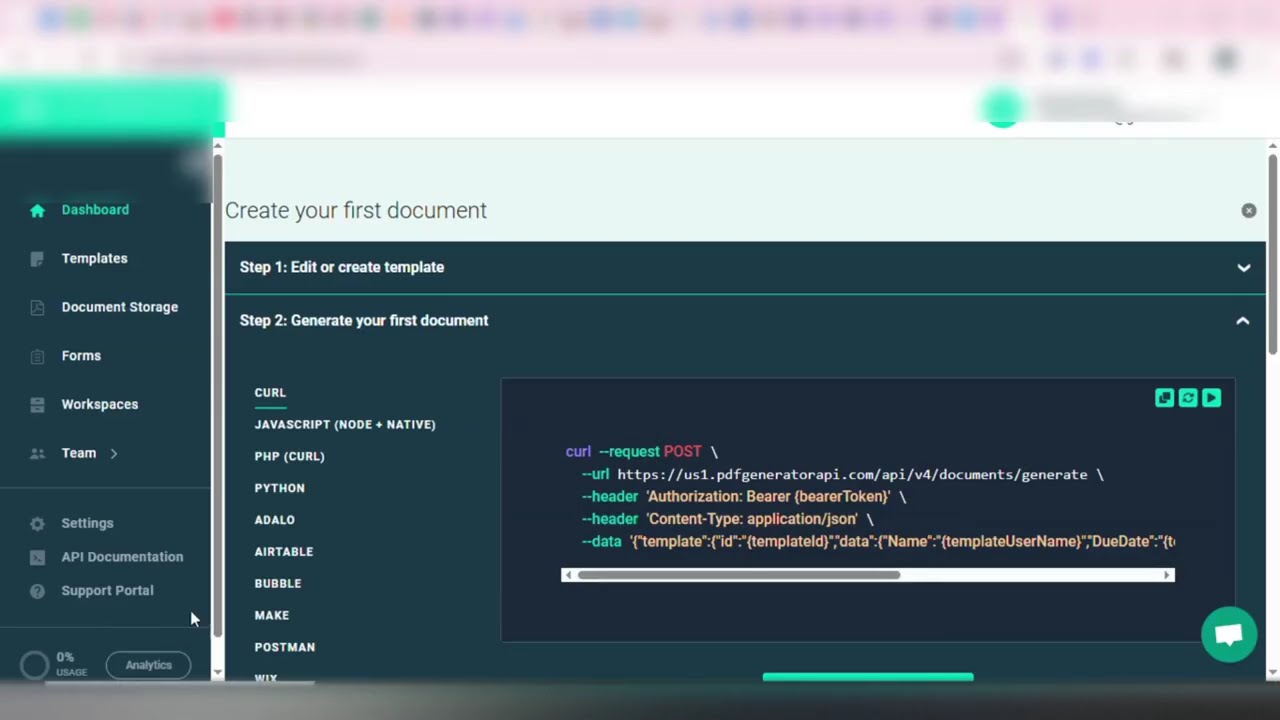Click the API endpoint URL in the code

tap(852, 475)
